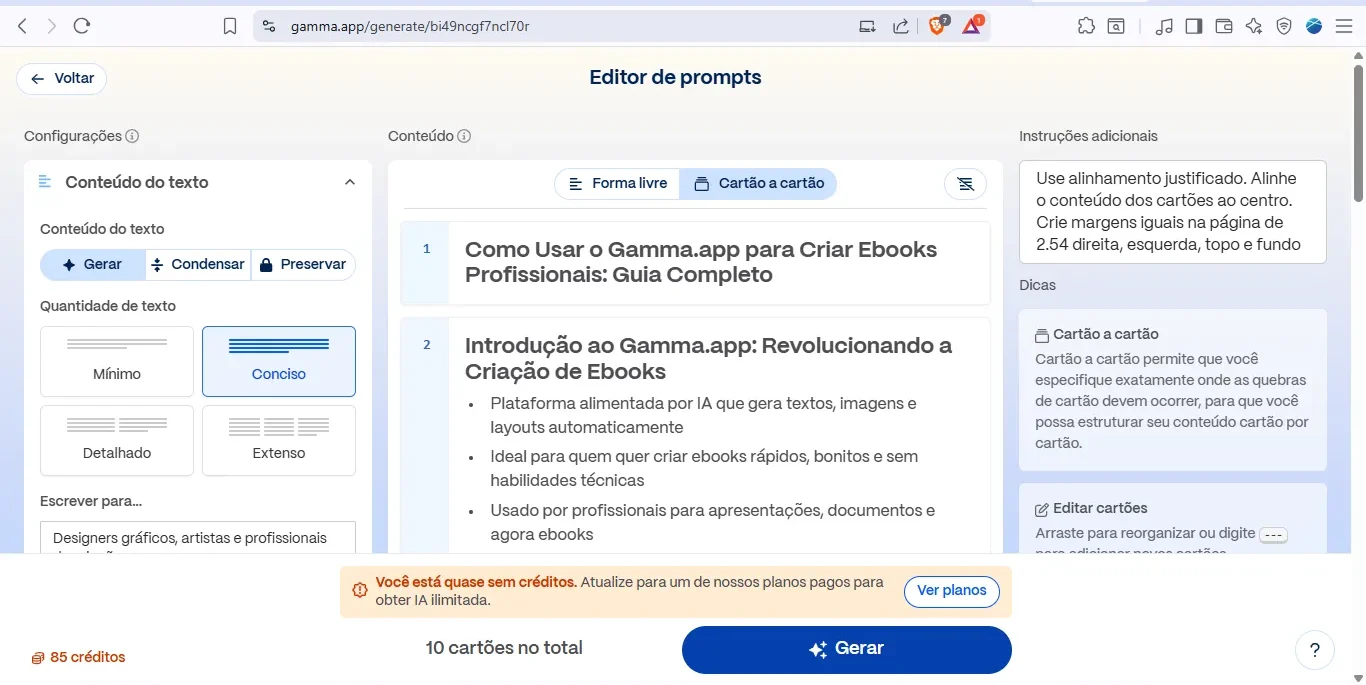The height and width of the screenshot is (685, 1366).
Task: Open Ver planos pricing button
Action: (x=952, y=591)
